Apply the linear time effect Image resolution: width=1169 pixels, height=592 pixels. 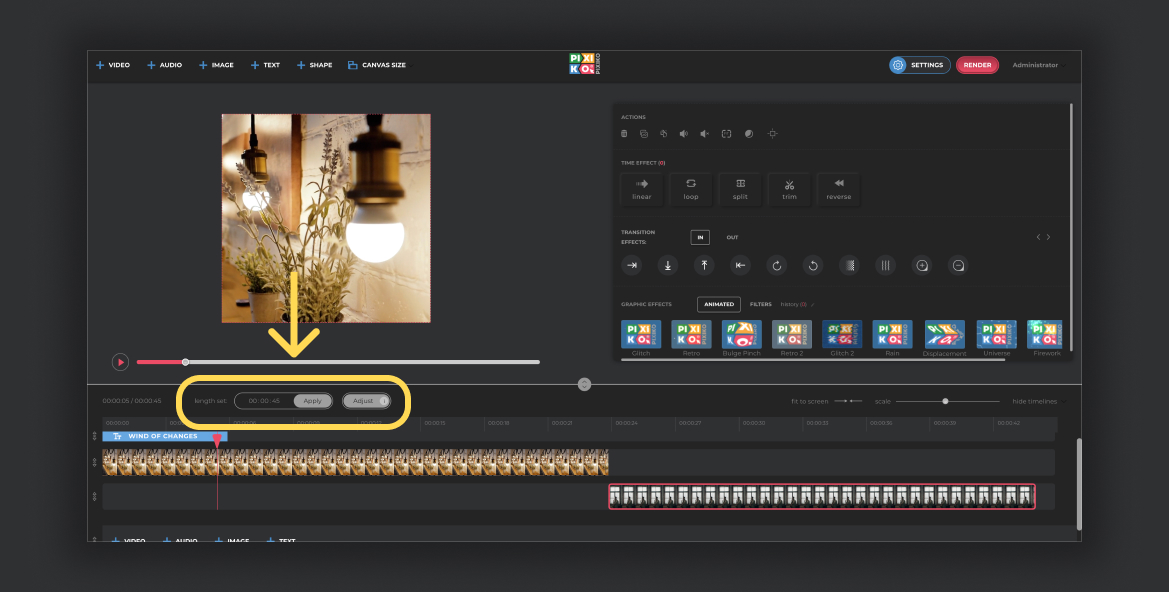point(642,189)
